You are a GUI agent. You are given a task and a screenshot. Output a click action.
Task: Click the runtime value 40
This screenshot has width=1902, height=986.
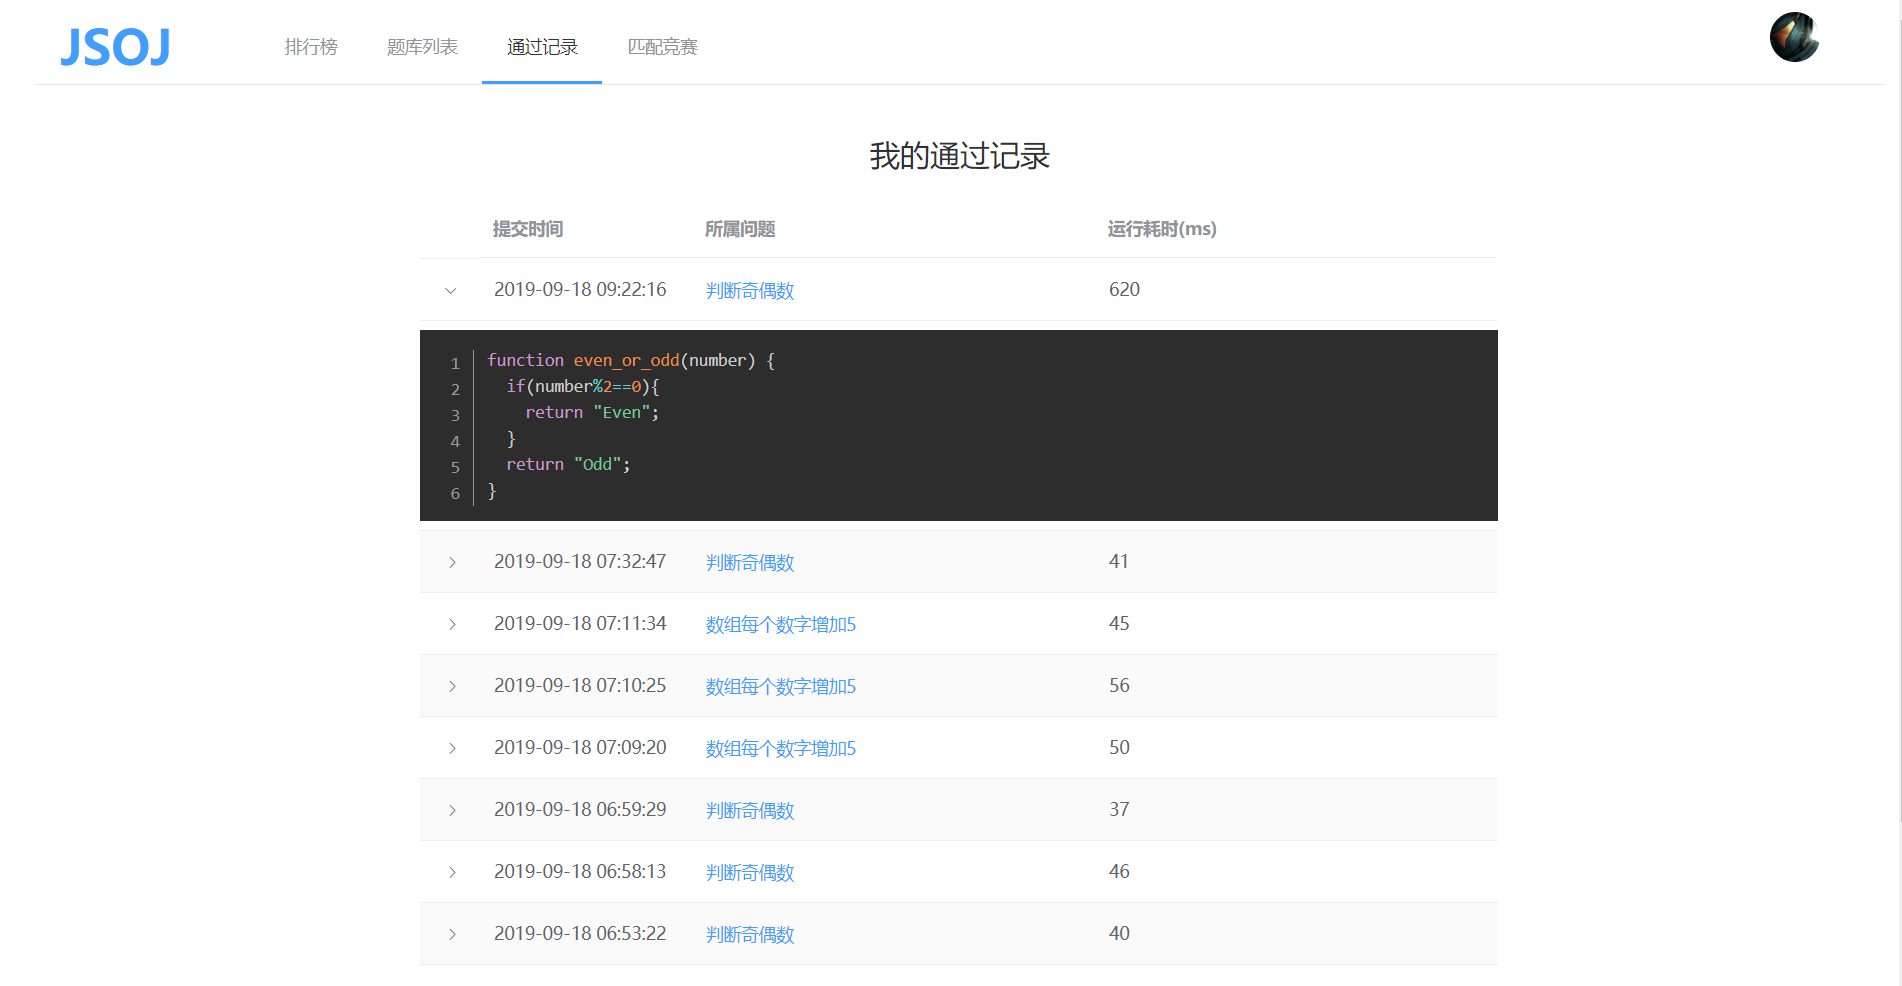click(1119, 933)
